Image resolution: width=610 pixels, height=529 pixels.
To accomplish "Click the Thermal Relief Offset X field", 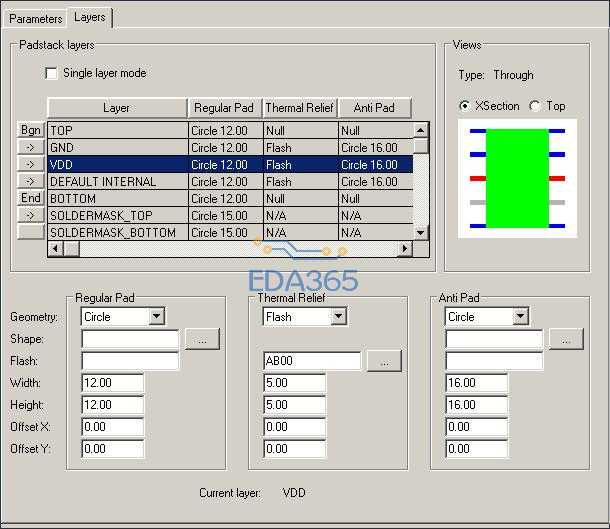I will pos(294,427).
